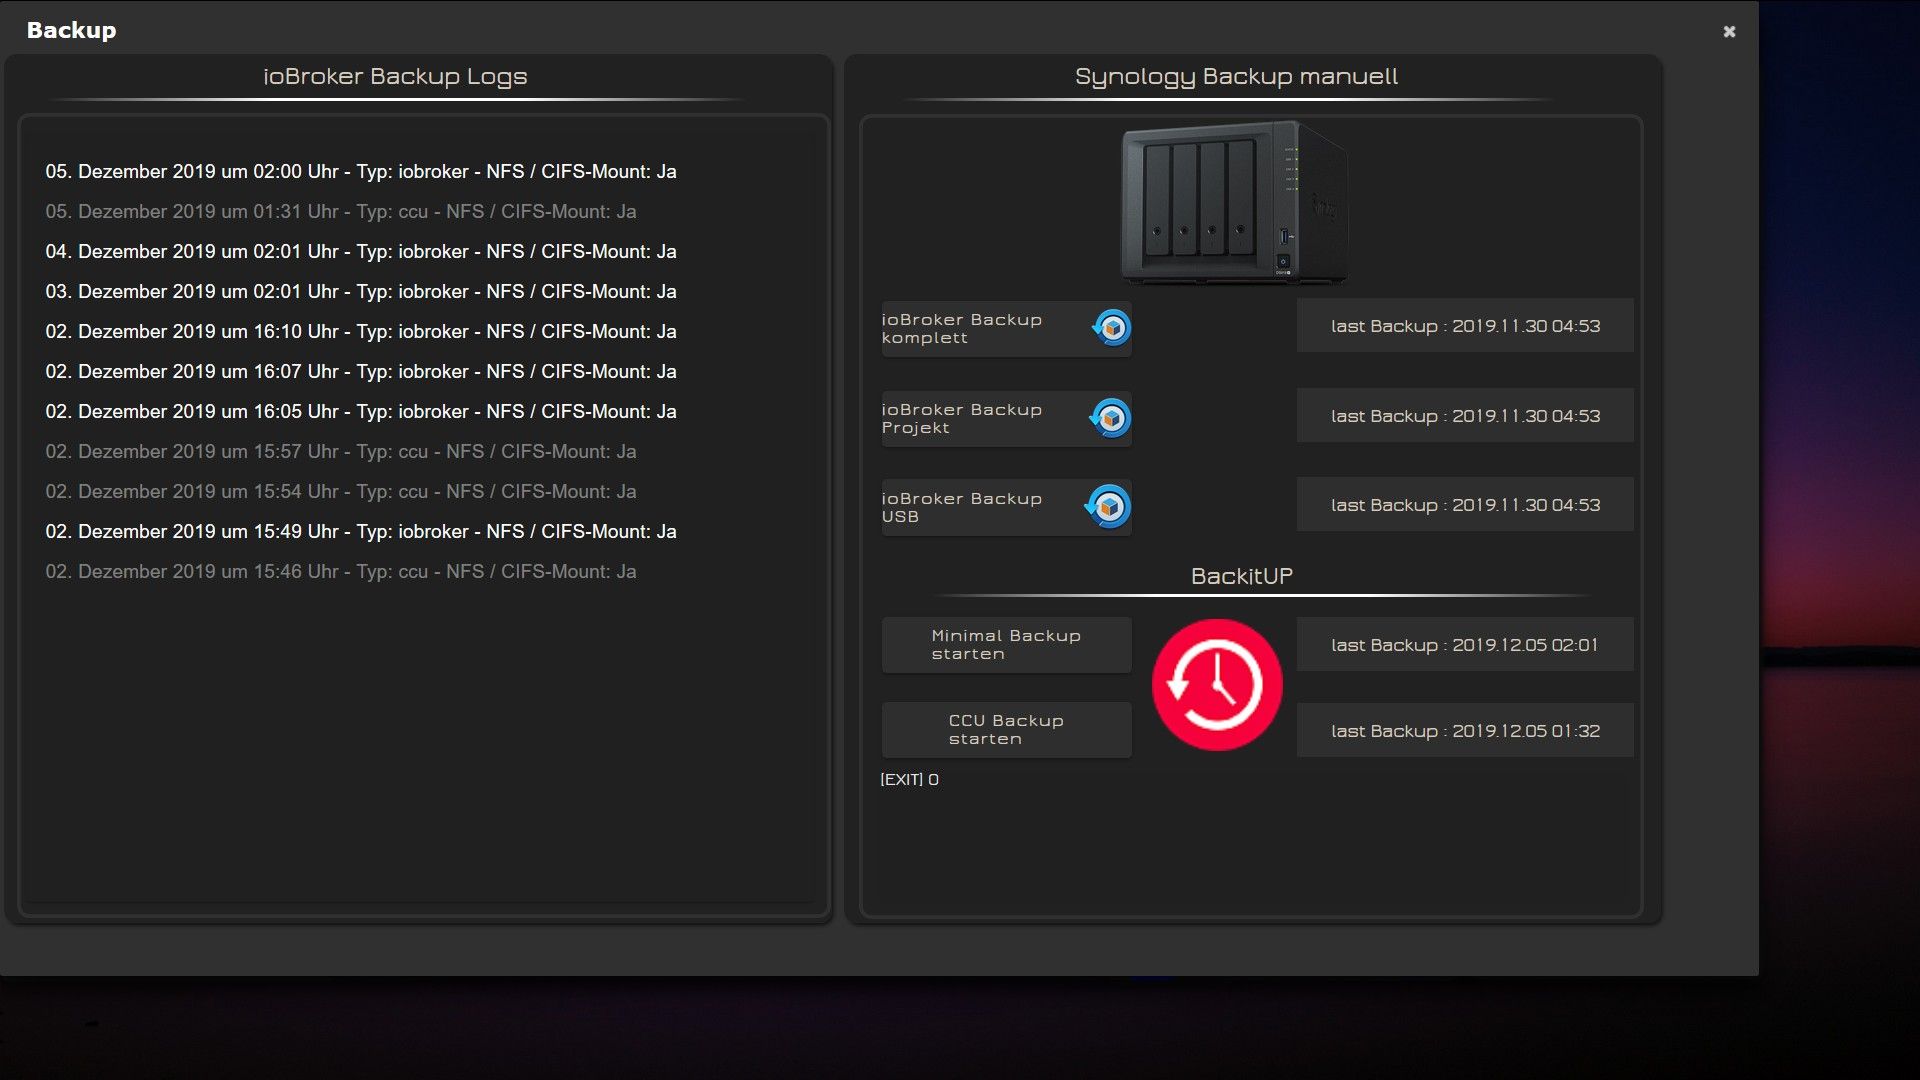Viewport: 1920px width, 1080px height.
Task: Click the Synology NAS device image
Action: pos(1236,203)
